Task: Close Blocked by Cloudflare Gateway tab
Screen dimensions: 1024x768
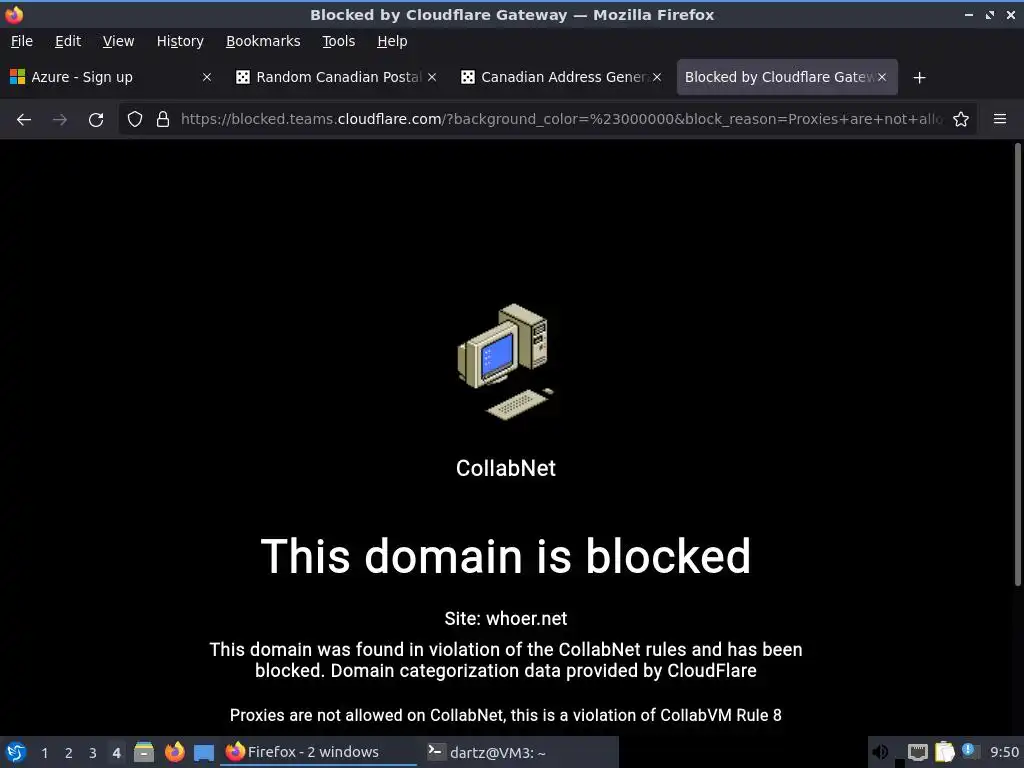Action: [882, 77]
